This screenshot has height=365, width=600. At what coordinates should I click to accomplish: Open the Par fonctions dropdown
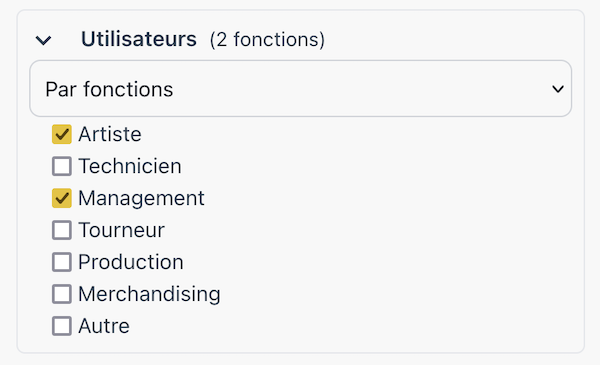301,88
